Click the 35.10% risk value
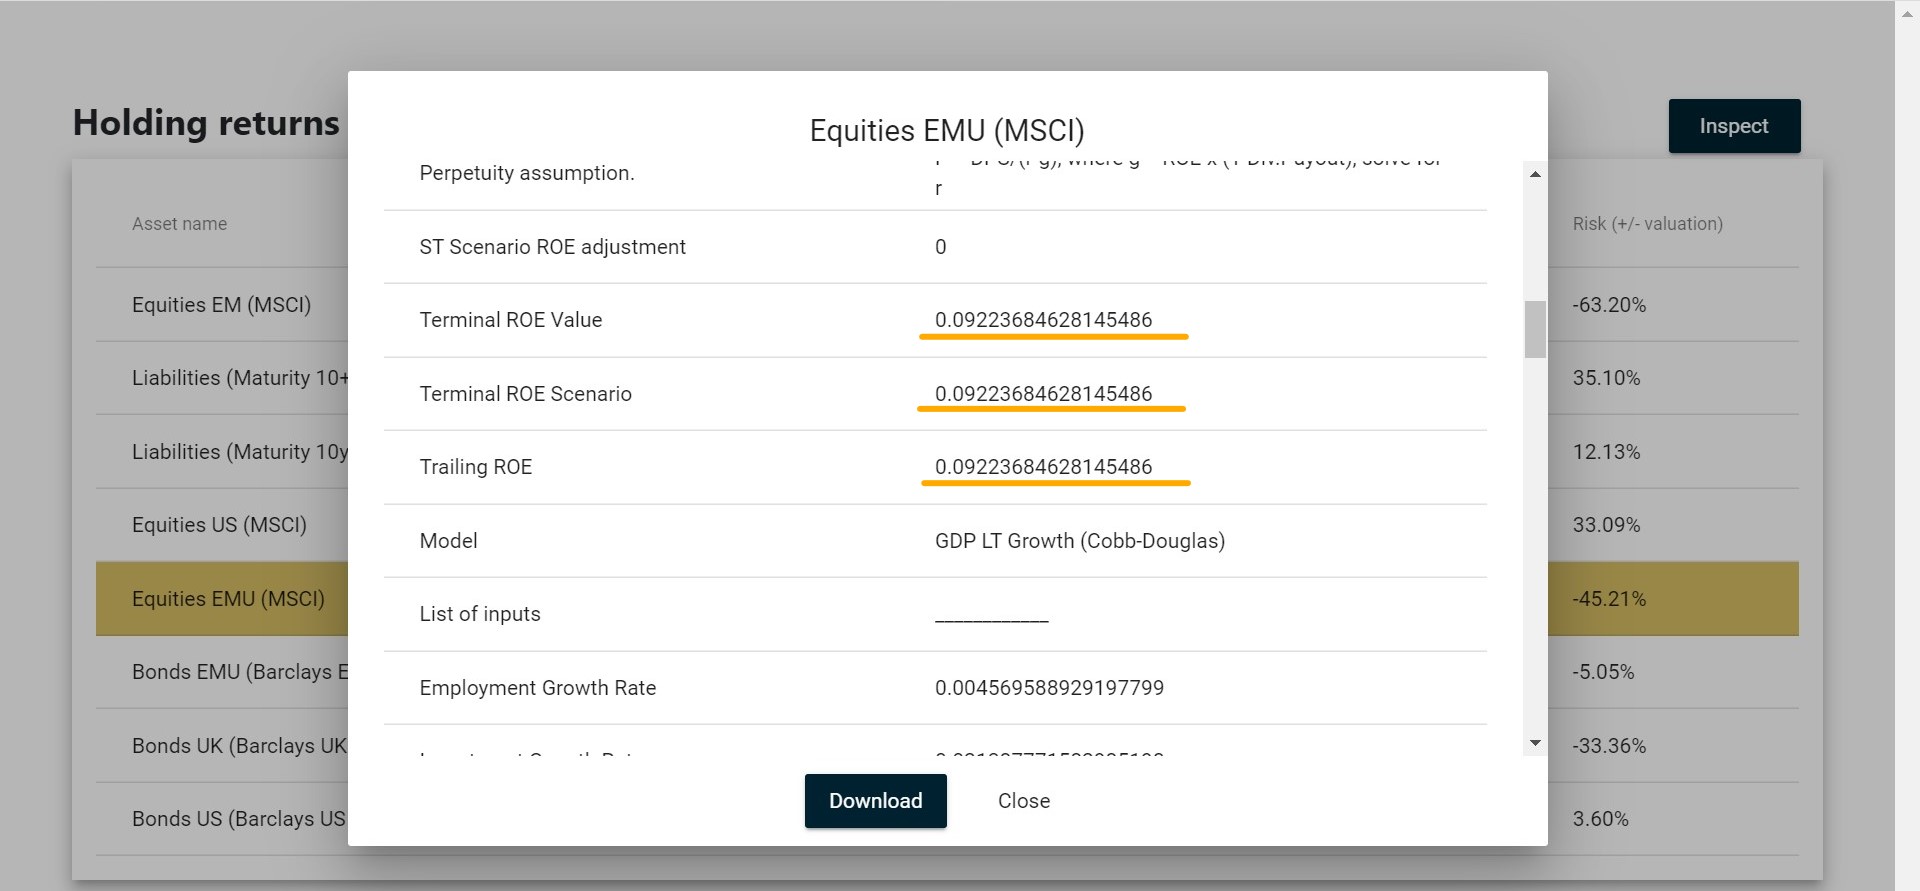The height and width of the screenshot is (891, 1920). [x=1606, y=378]
